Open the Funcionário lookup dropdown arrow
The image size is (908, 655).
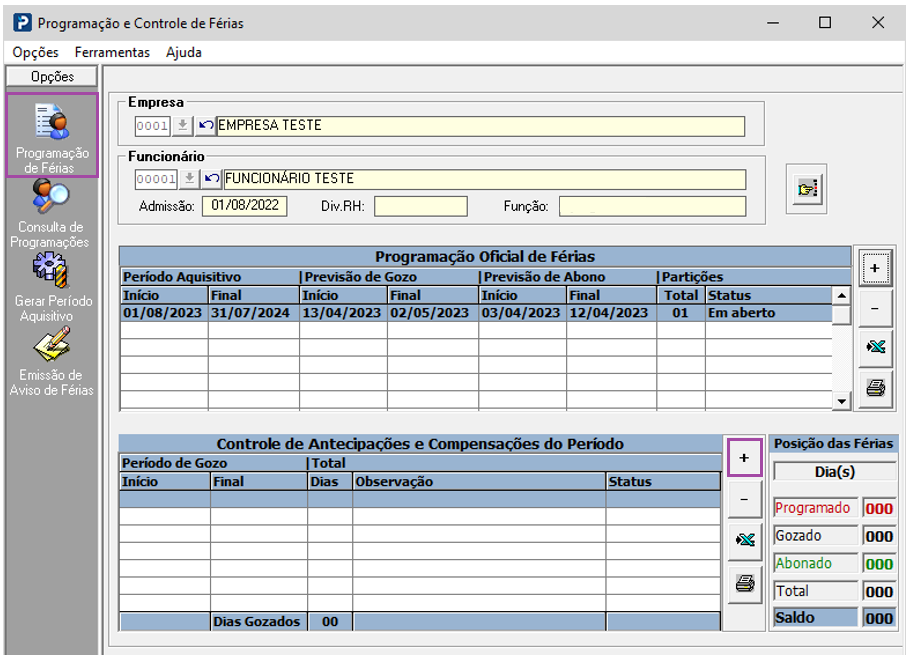(189, 179)
